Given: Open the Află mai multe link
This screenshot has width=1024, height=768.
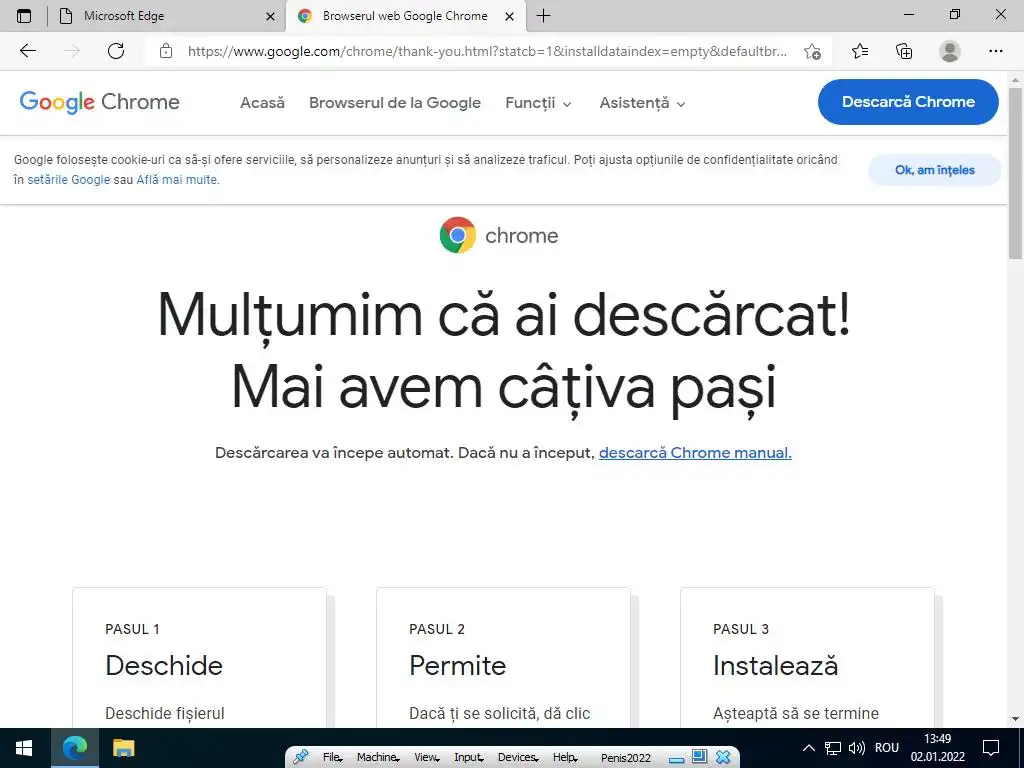Looking at the screenshot, I should click(x=178, y=180).
